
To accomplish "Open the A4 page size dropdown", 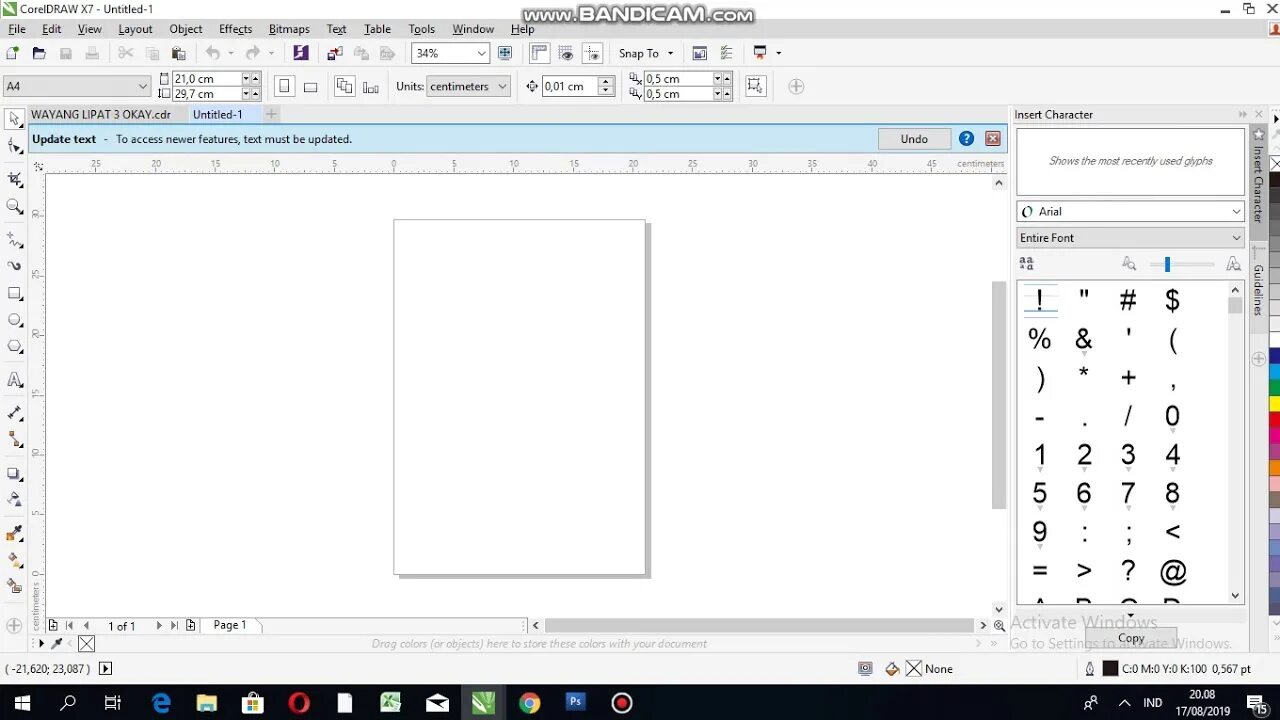I will (142, 86).
